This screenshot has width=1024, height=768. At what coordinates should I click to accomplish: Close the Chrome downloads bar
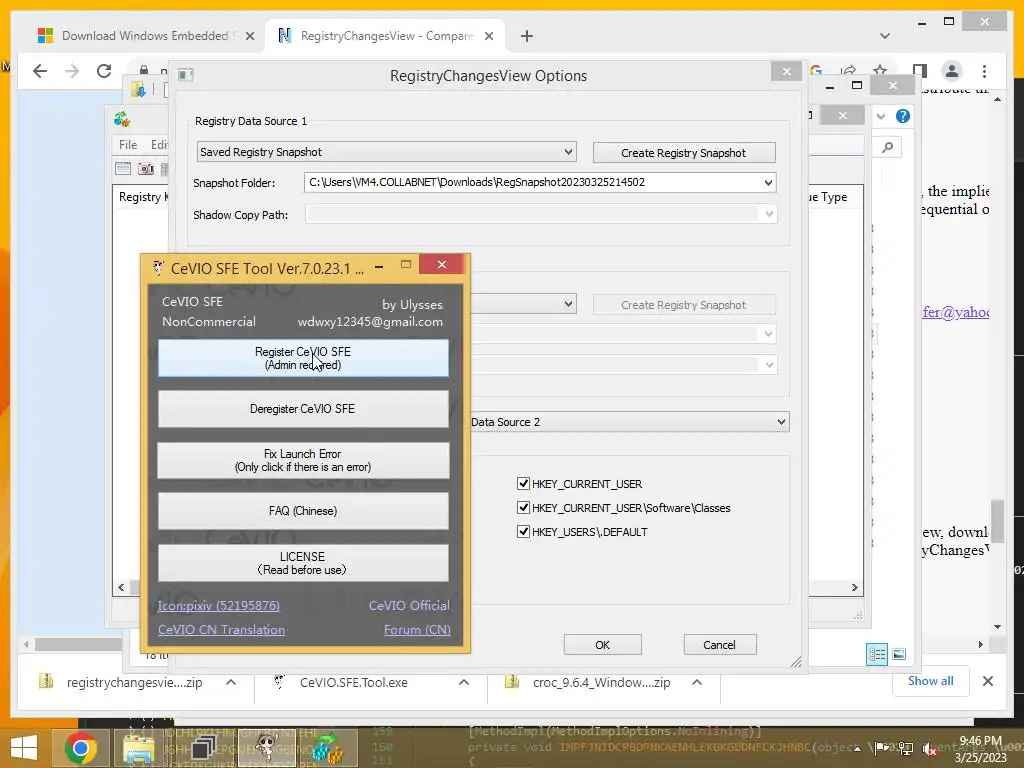click(x=987, y=681)
